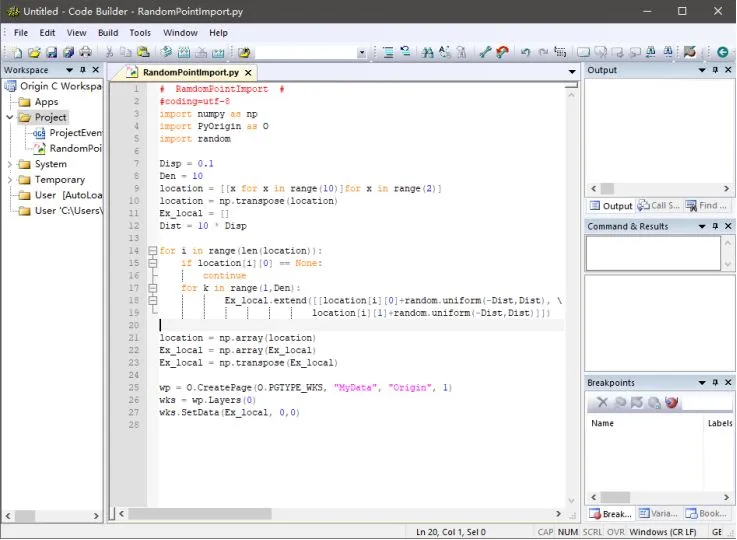Click the Output panel horizontal scrollbar thumb

point(607,188)
